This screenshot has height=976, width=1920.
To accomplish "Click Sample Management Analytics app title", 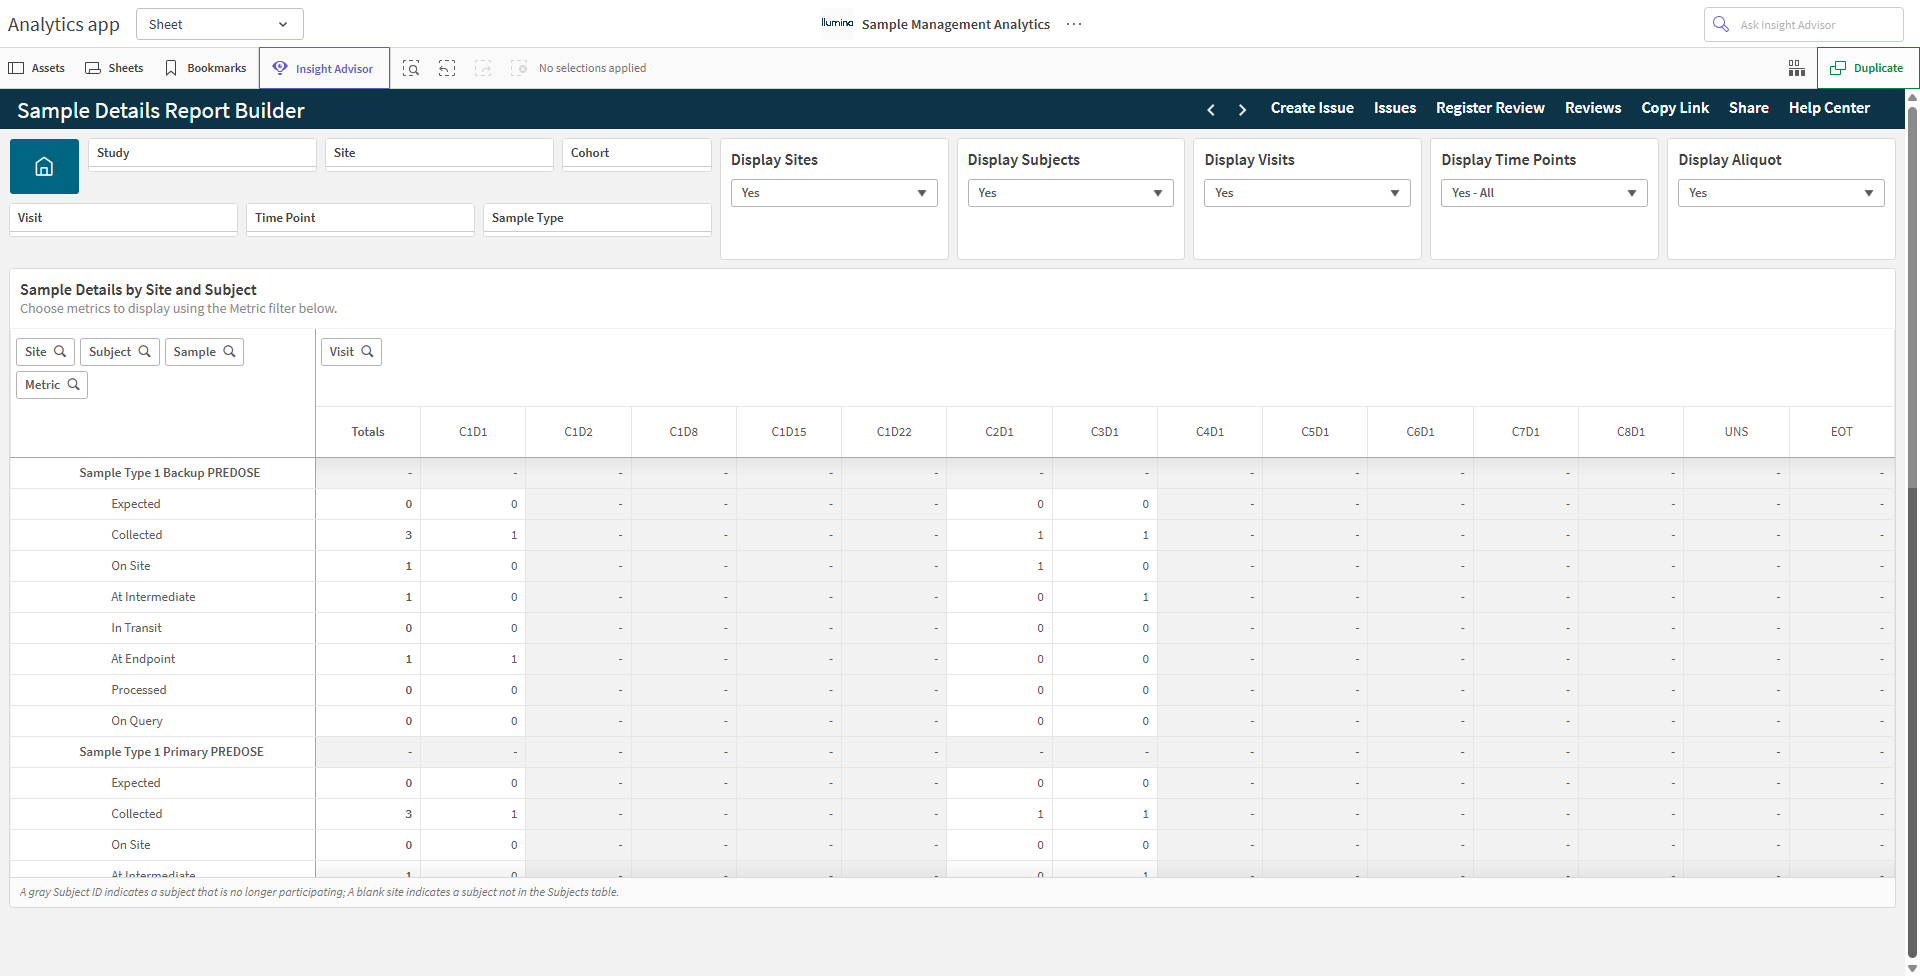I will [956, 24].
